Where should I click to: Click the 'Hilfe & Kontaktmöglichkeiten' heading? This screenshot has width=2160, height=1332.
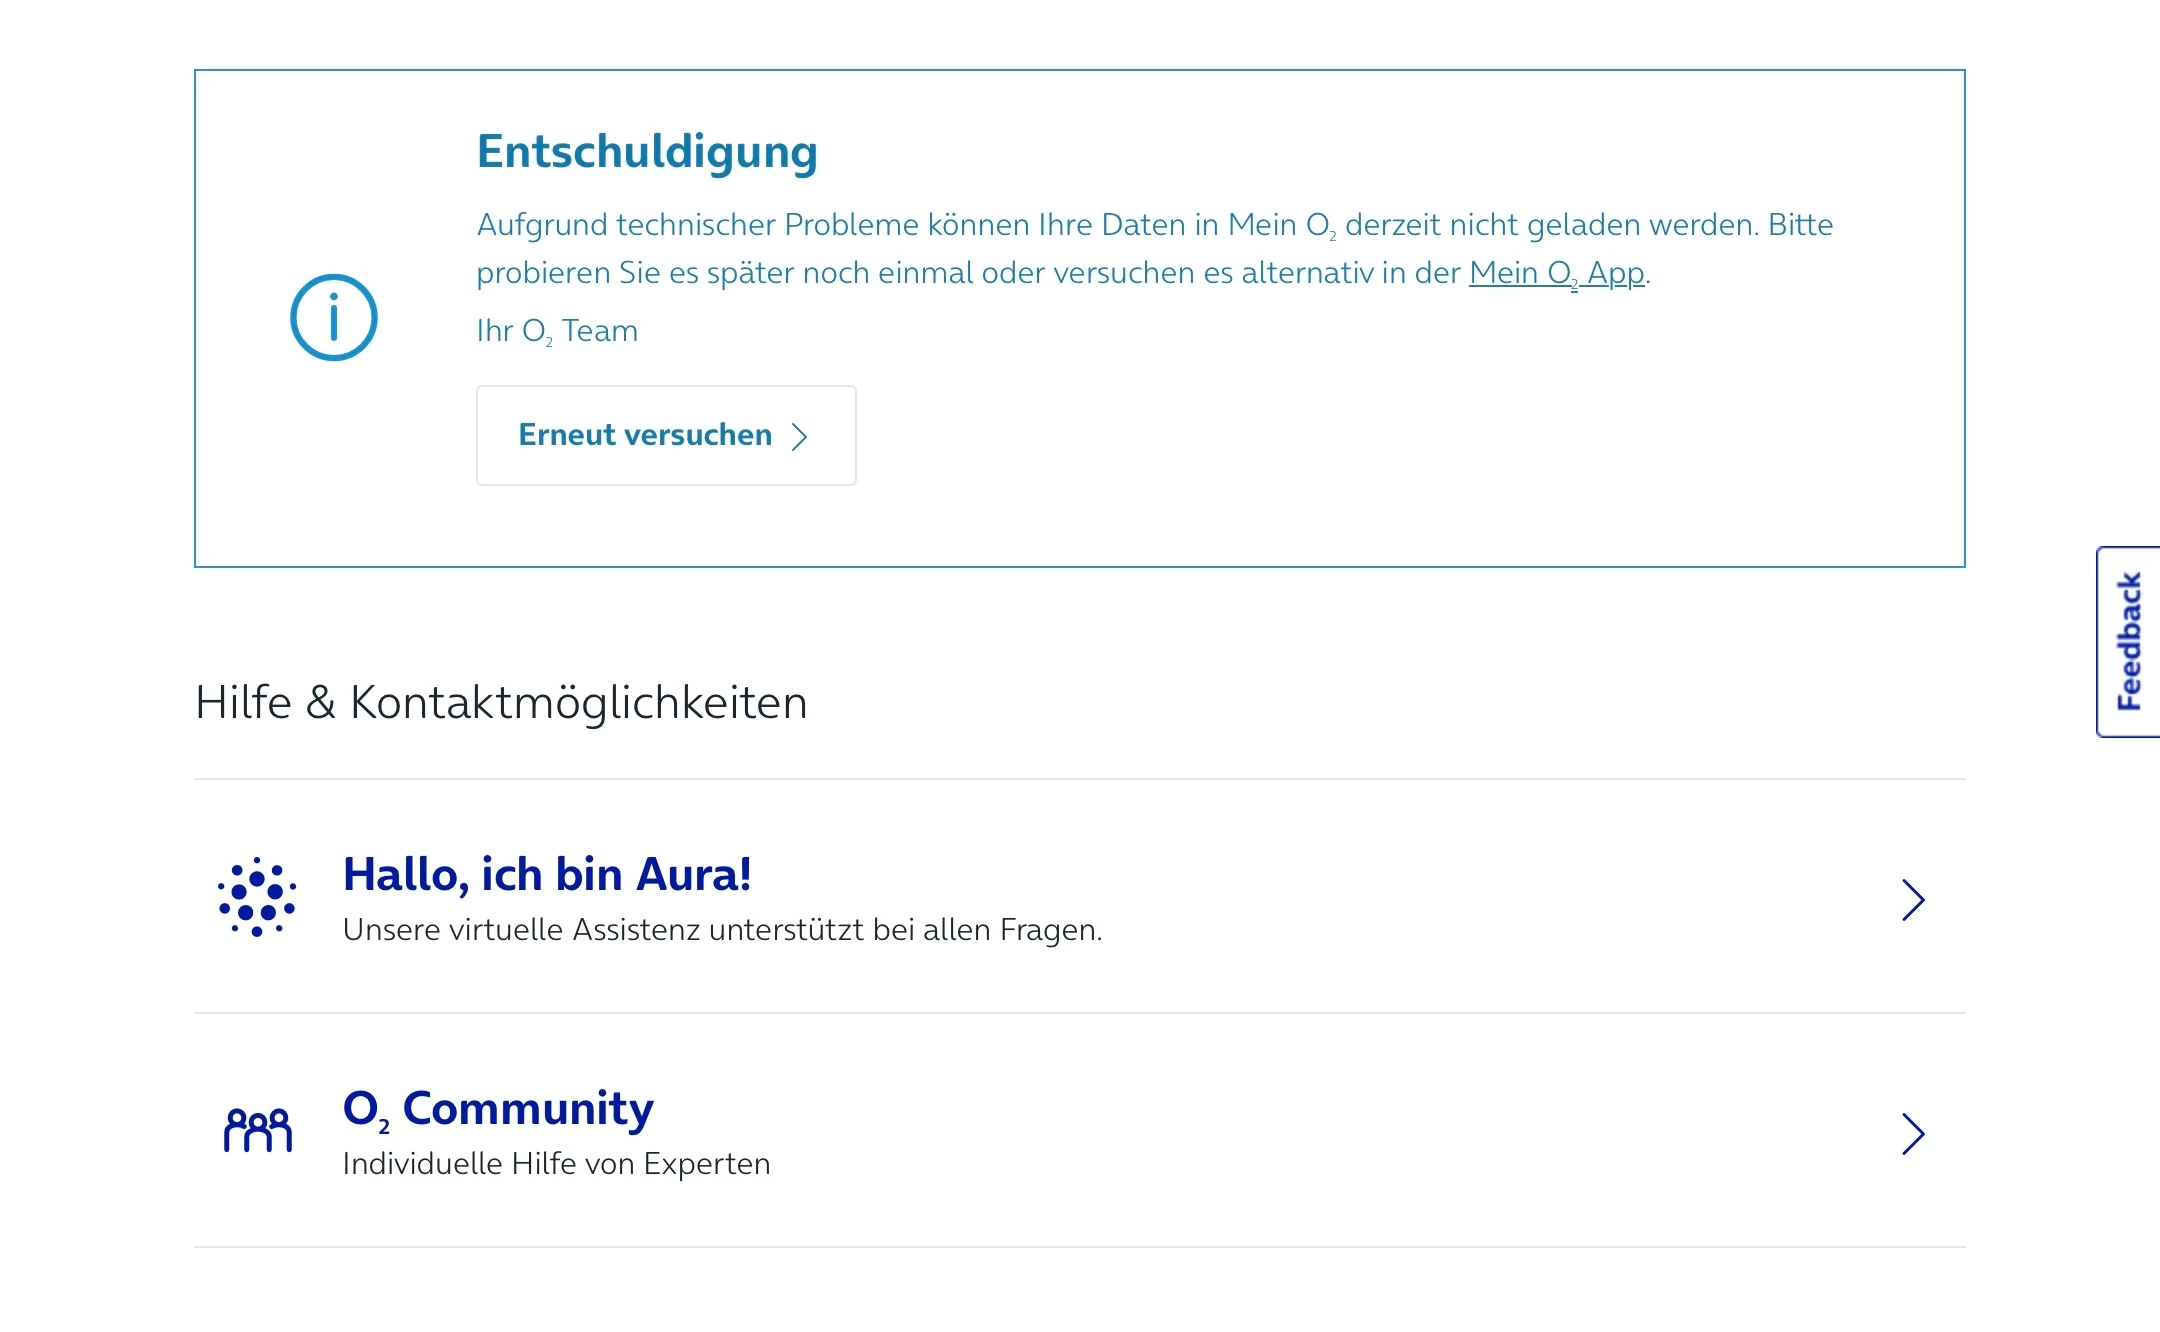click(x=501, y=702)
